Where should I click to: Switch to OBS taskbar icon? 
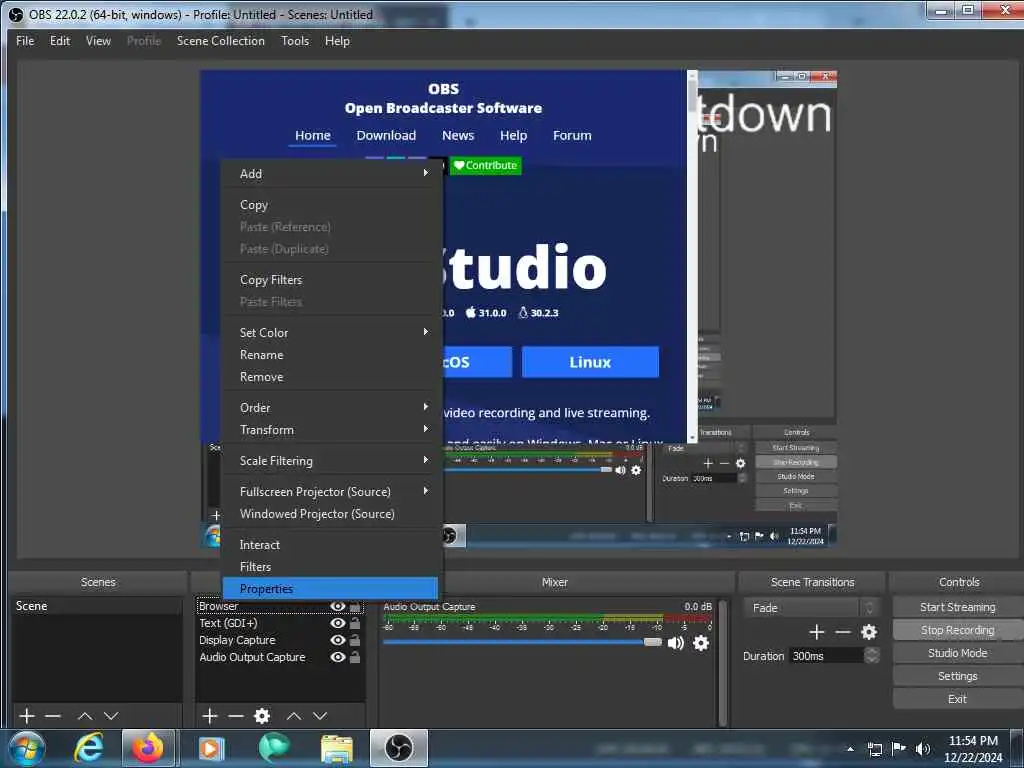(398, 748)
